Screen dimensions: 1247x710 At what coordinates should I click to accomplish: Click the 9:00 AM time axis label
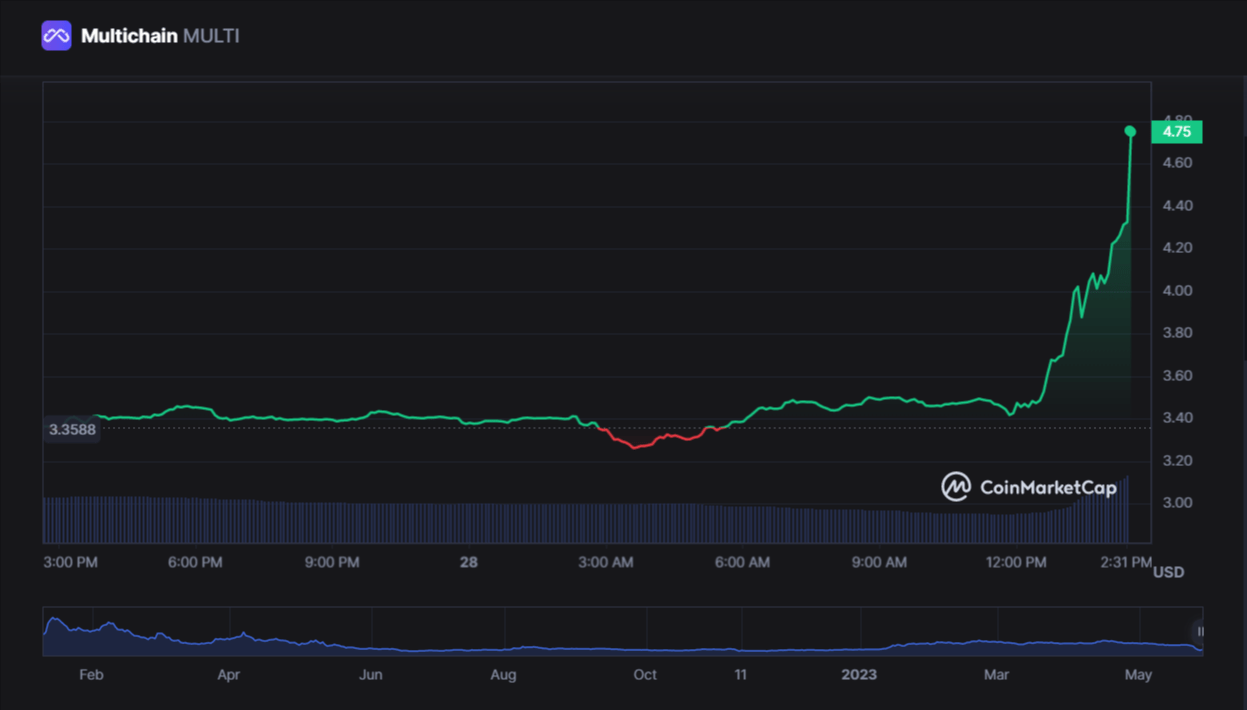coord(880,563)
